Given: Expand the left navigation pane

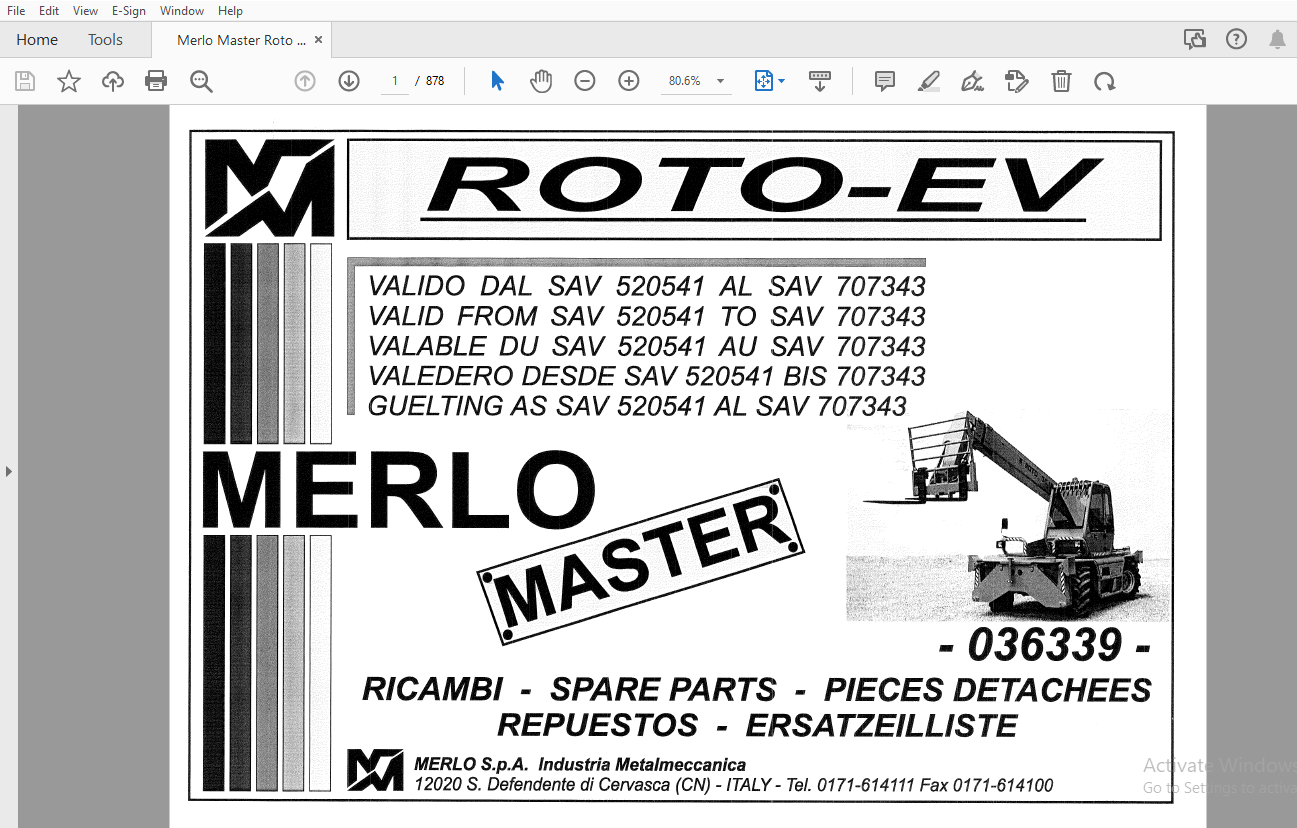Looking at the screenshot, I should click(x=9, y=470).
